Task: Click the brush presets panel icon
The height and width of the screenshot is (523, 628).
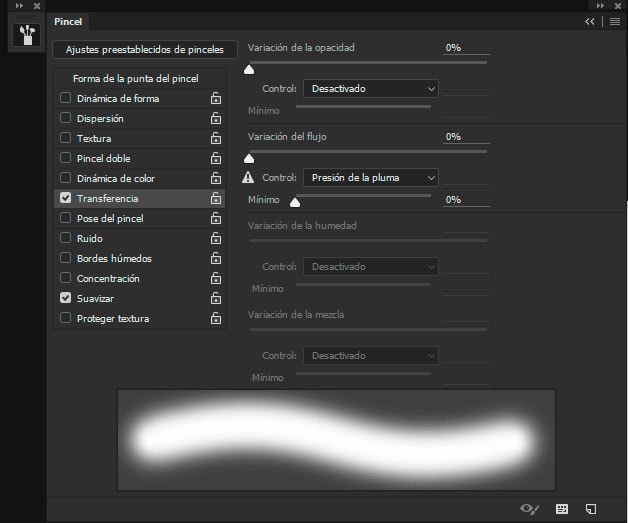Action: 26,35
